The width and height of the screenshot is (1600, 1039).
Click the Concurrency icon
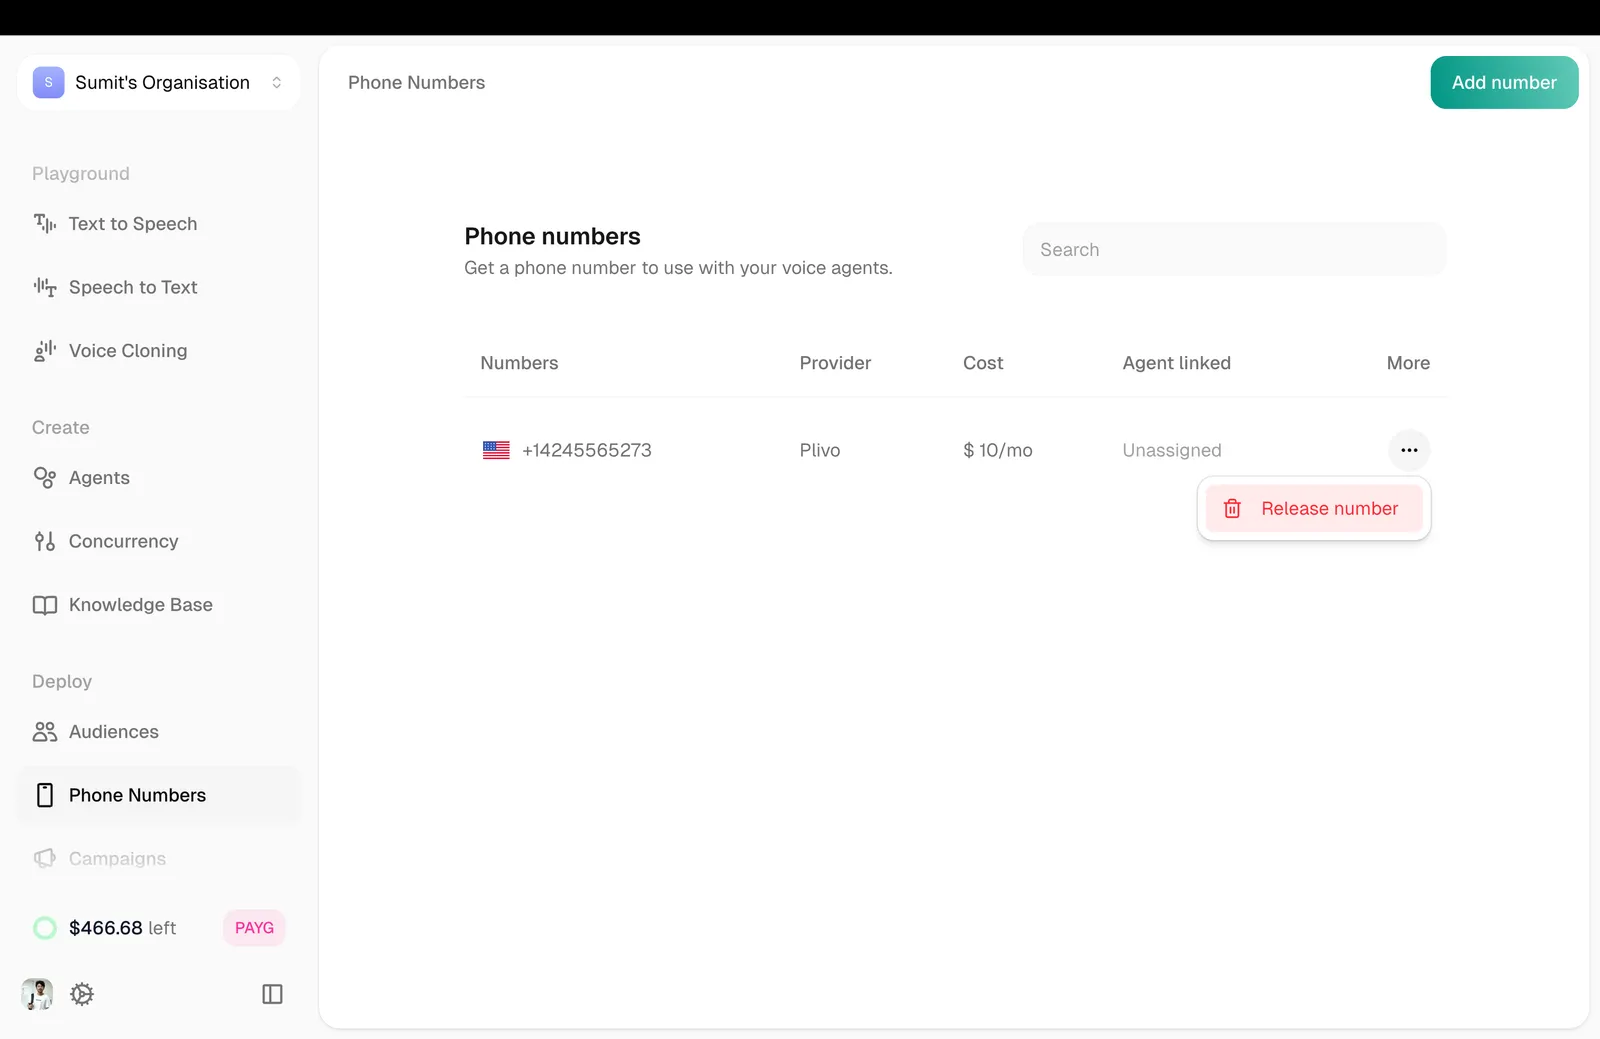[45, 541]
